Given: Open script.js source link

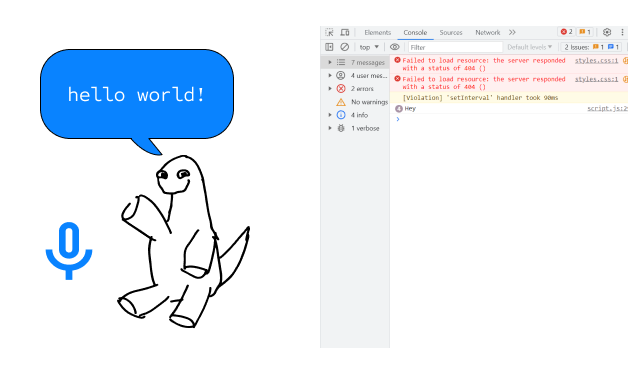Looking at the screenshot, I should (607, 109).
